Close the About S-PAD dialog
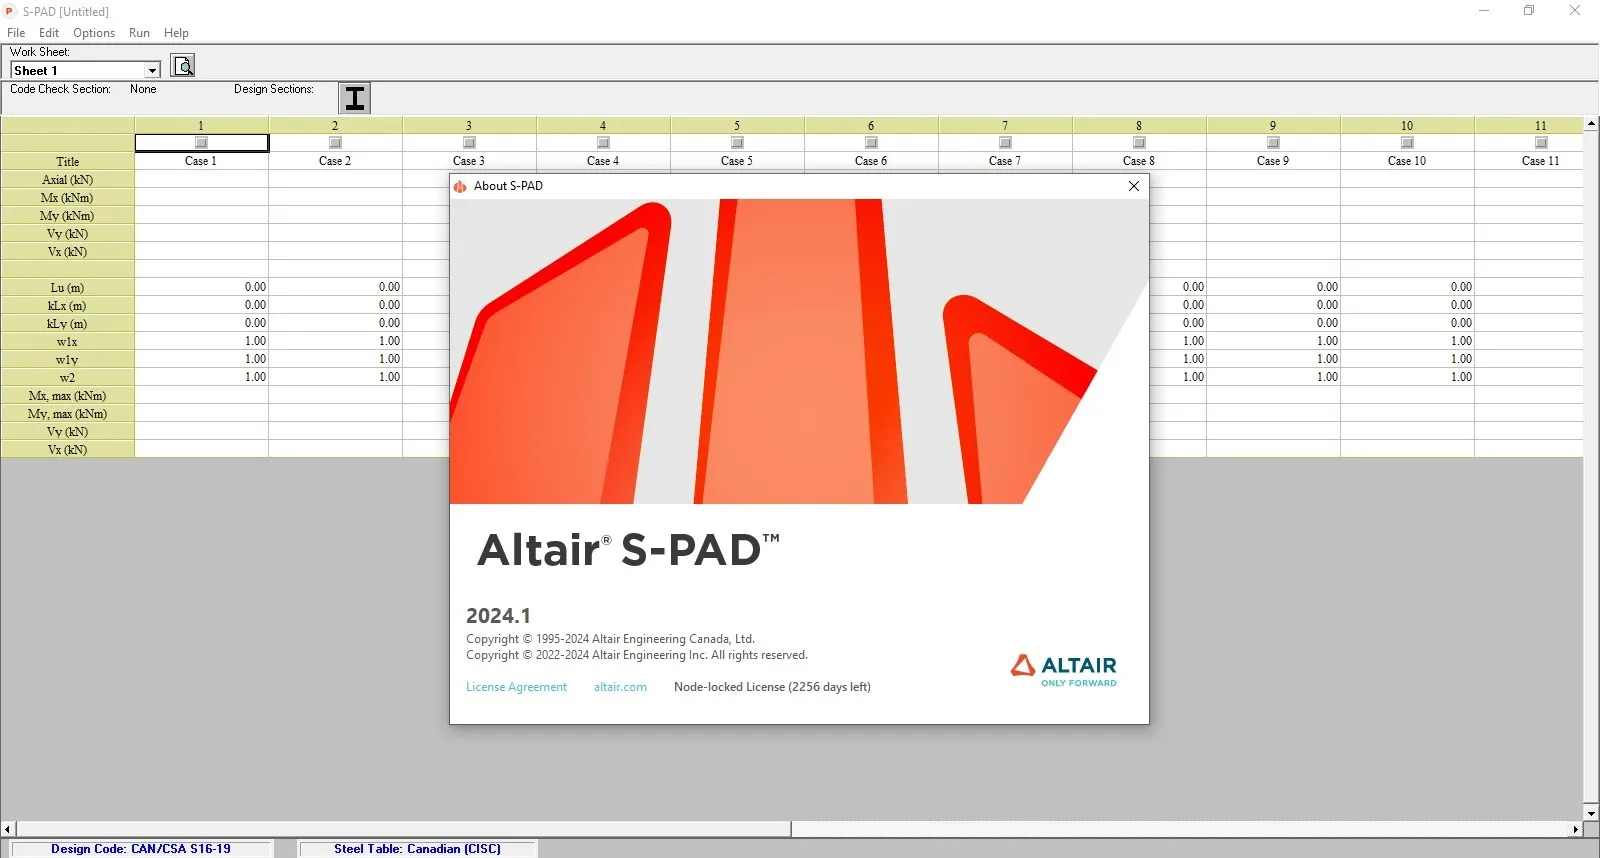 click(x=1134, y=186)
